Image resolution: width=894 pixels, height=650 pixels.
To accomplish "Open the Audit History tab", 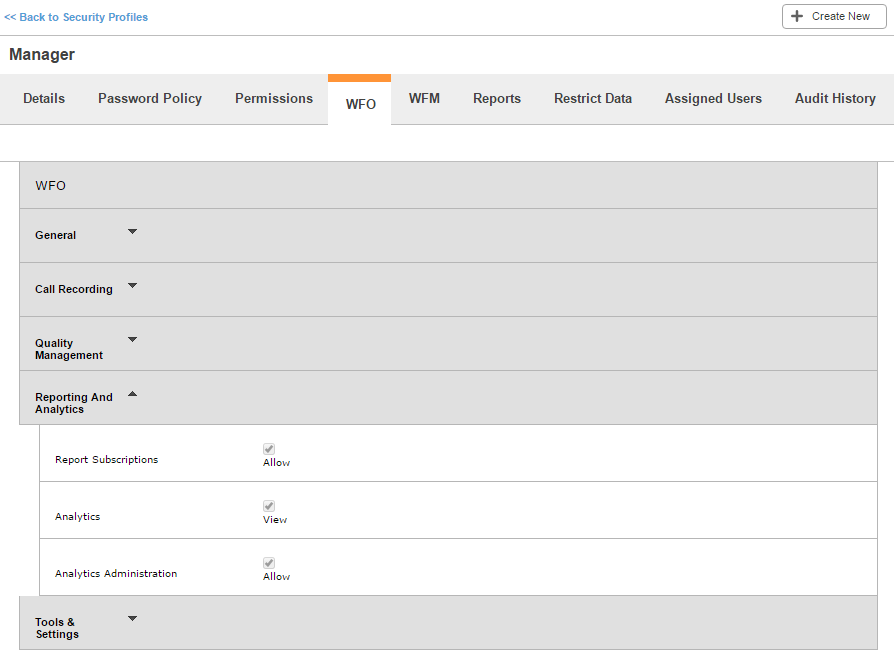I will coord(835,99).
